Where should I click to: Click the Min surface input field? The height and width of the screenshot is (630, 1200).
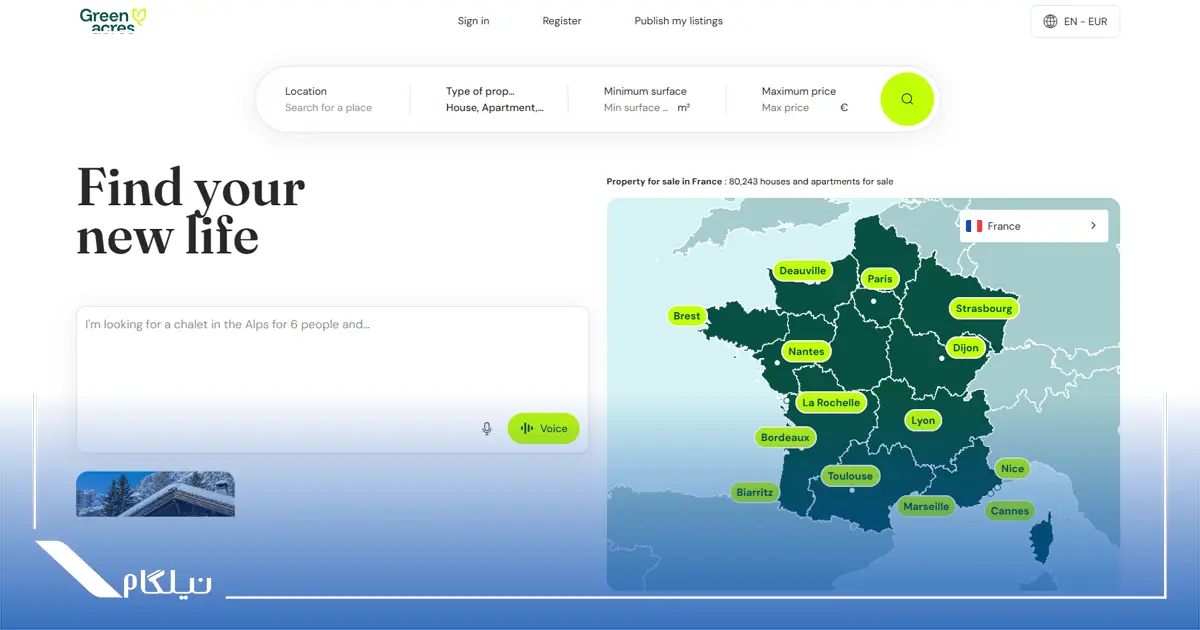click(x=638, y=108)
